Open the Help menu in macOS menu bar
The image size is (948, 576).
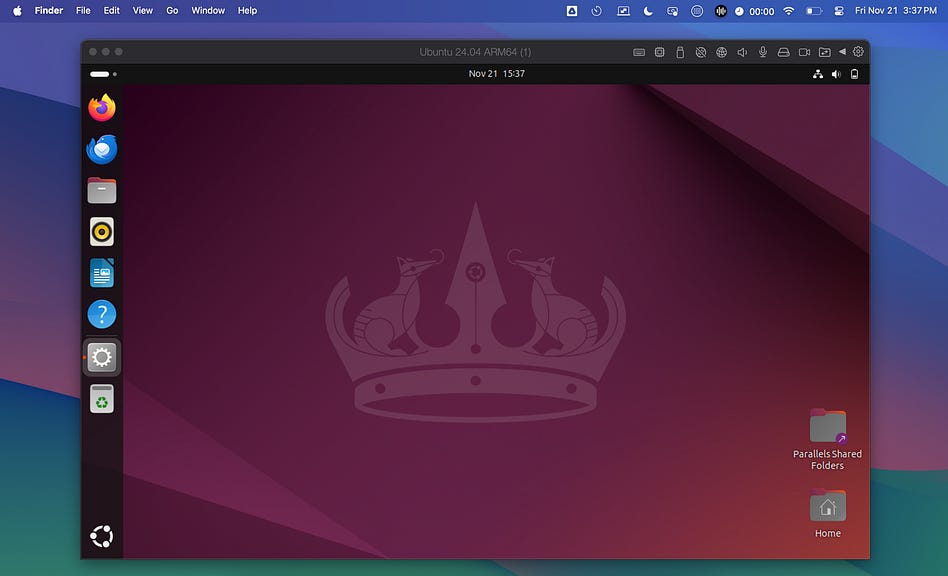tap(247, 11)
